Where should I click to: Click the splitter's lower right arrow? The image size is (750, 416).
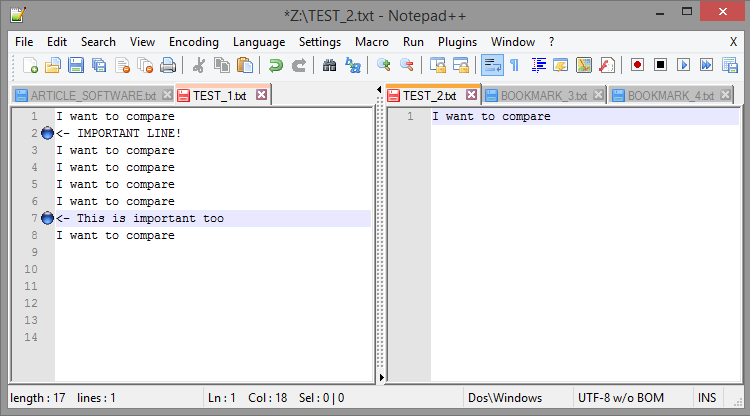pos(381,378)
